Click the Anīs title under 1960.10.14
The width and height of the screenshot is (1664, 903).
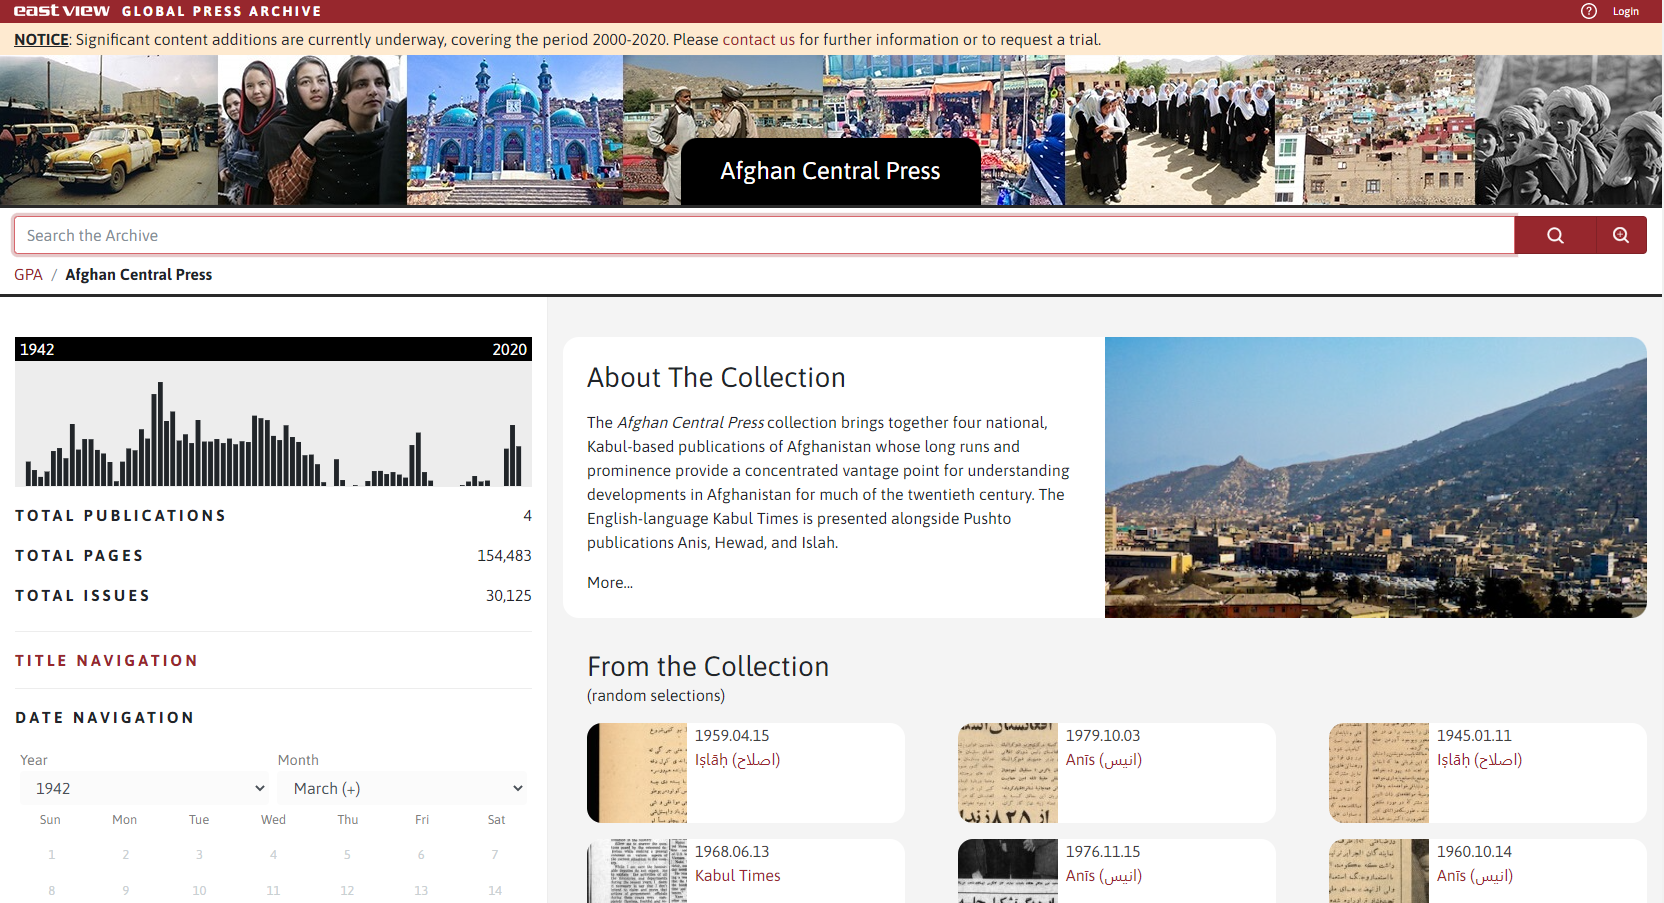coord(1475,876)
